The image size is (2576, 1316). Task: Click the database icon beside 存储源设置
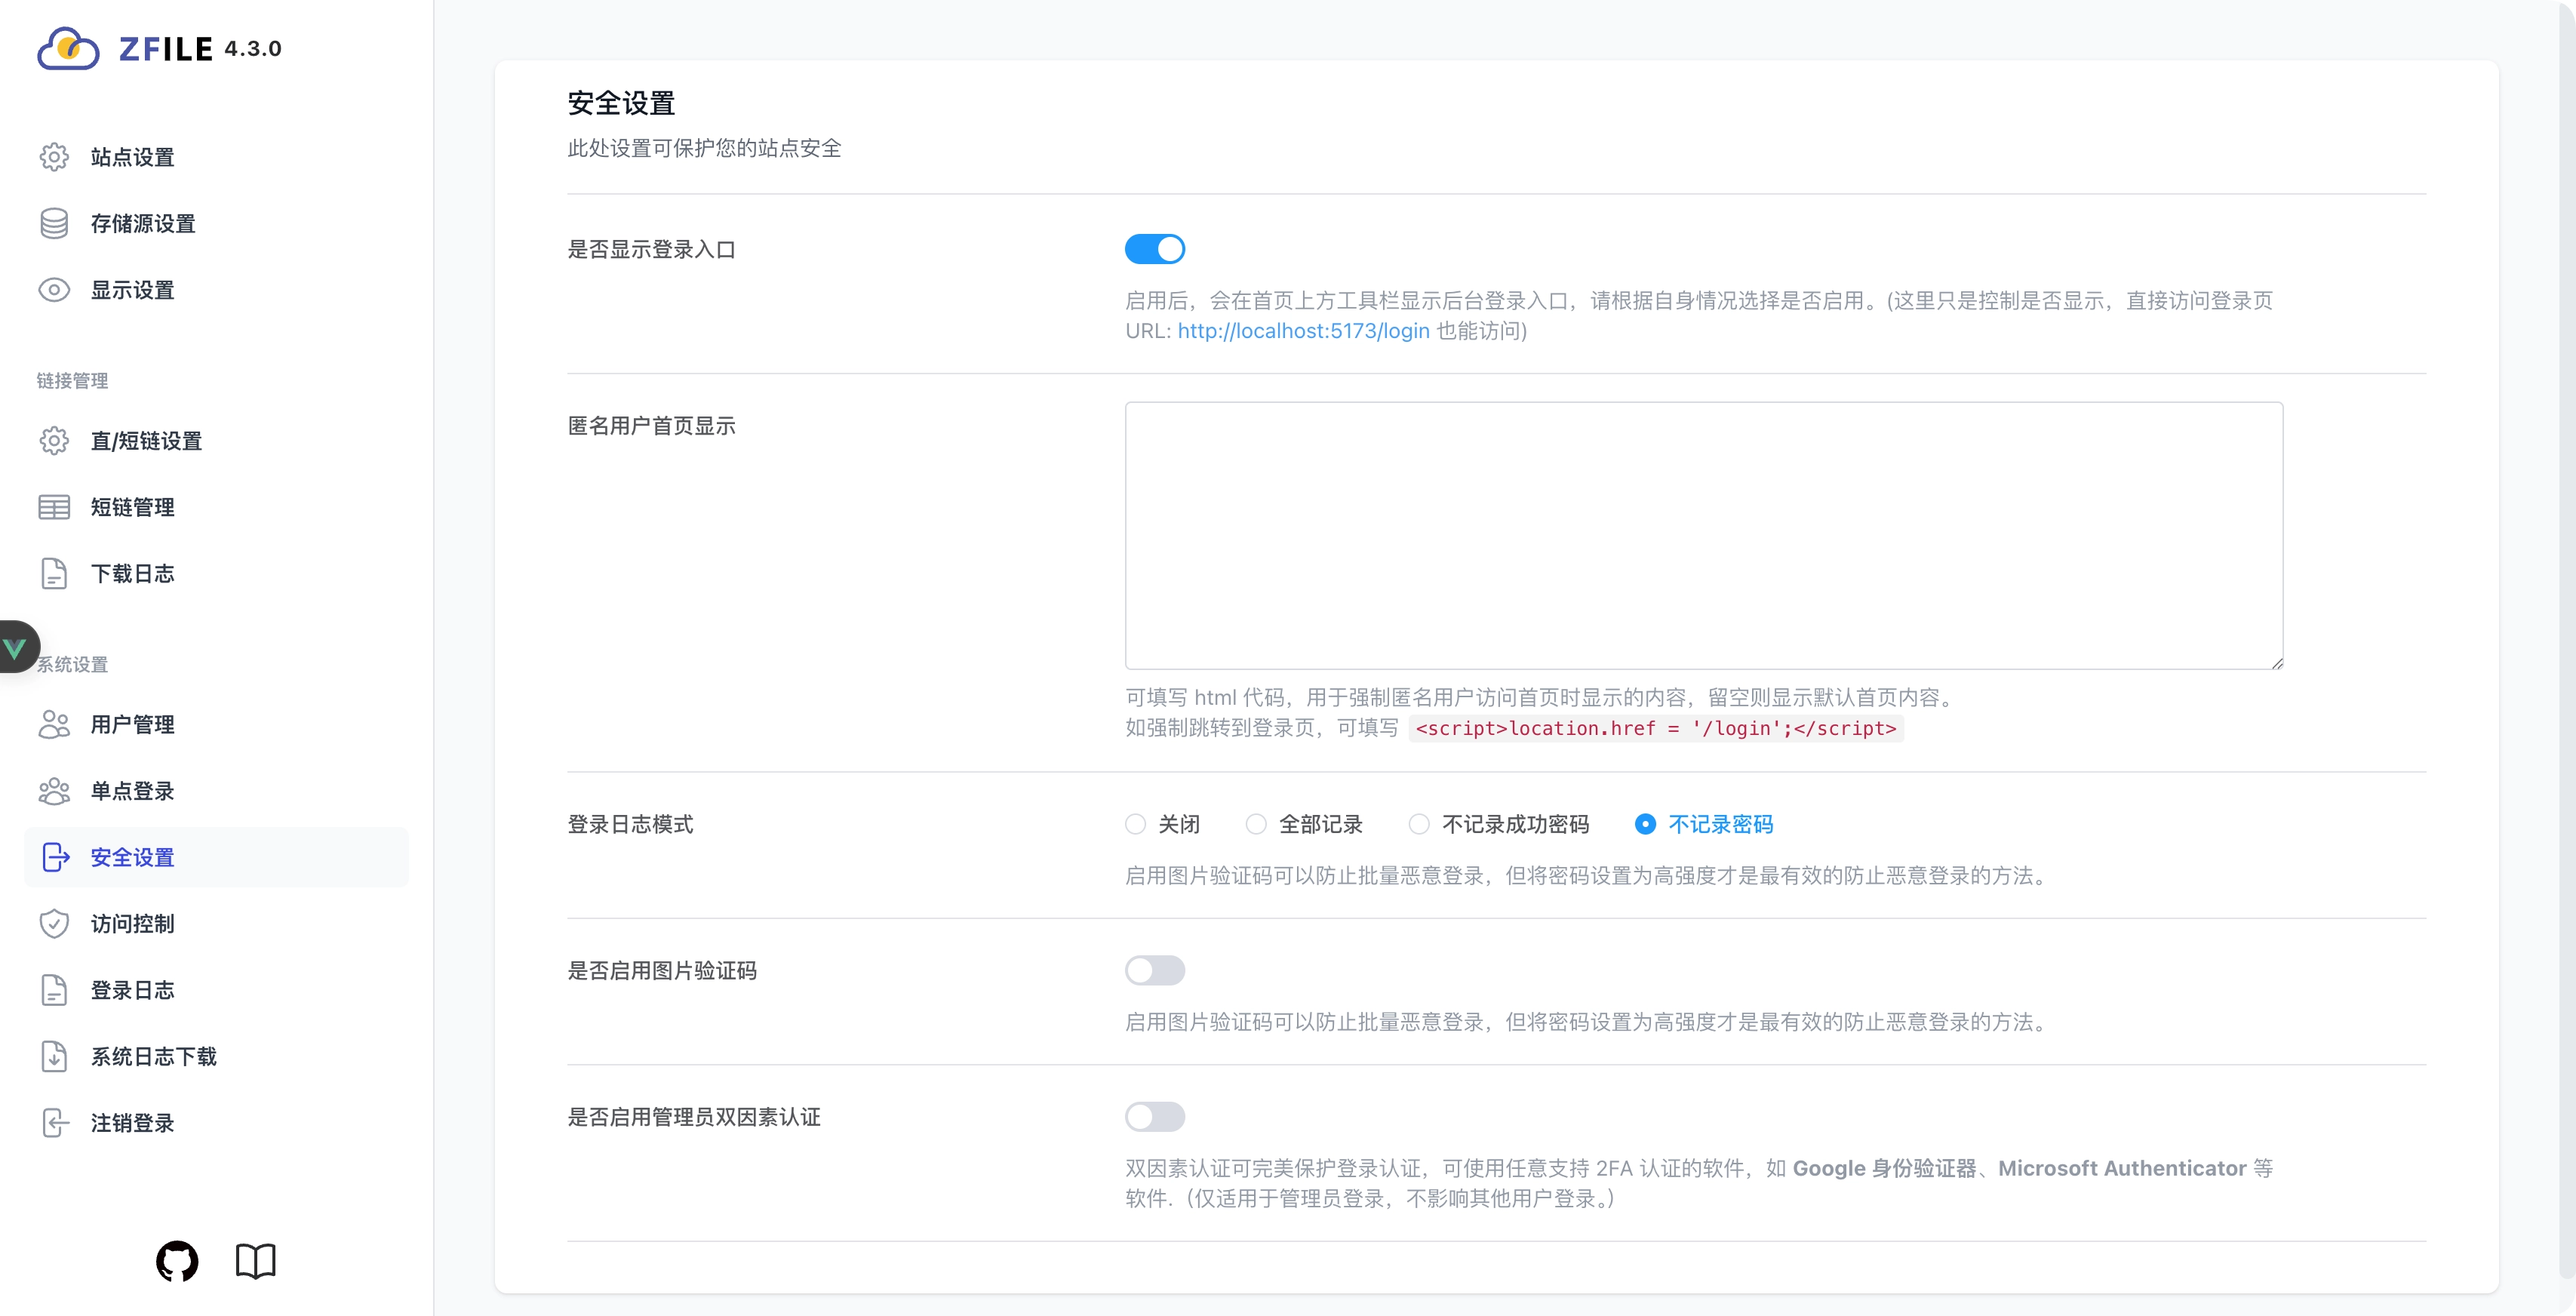[x=54, y=224]
